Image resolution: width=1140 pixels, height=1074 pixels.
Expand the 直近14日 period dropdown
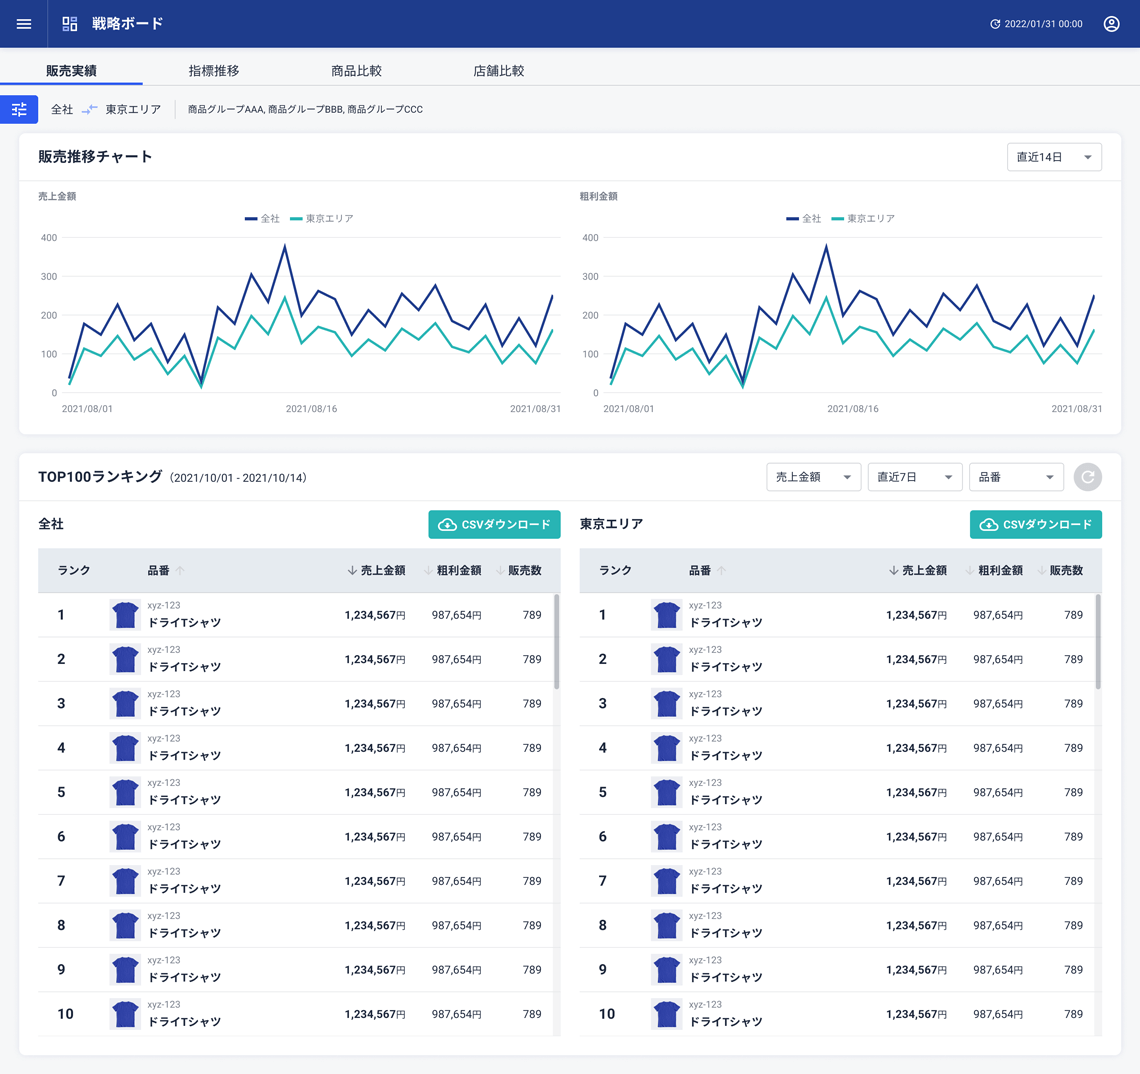1054,157
